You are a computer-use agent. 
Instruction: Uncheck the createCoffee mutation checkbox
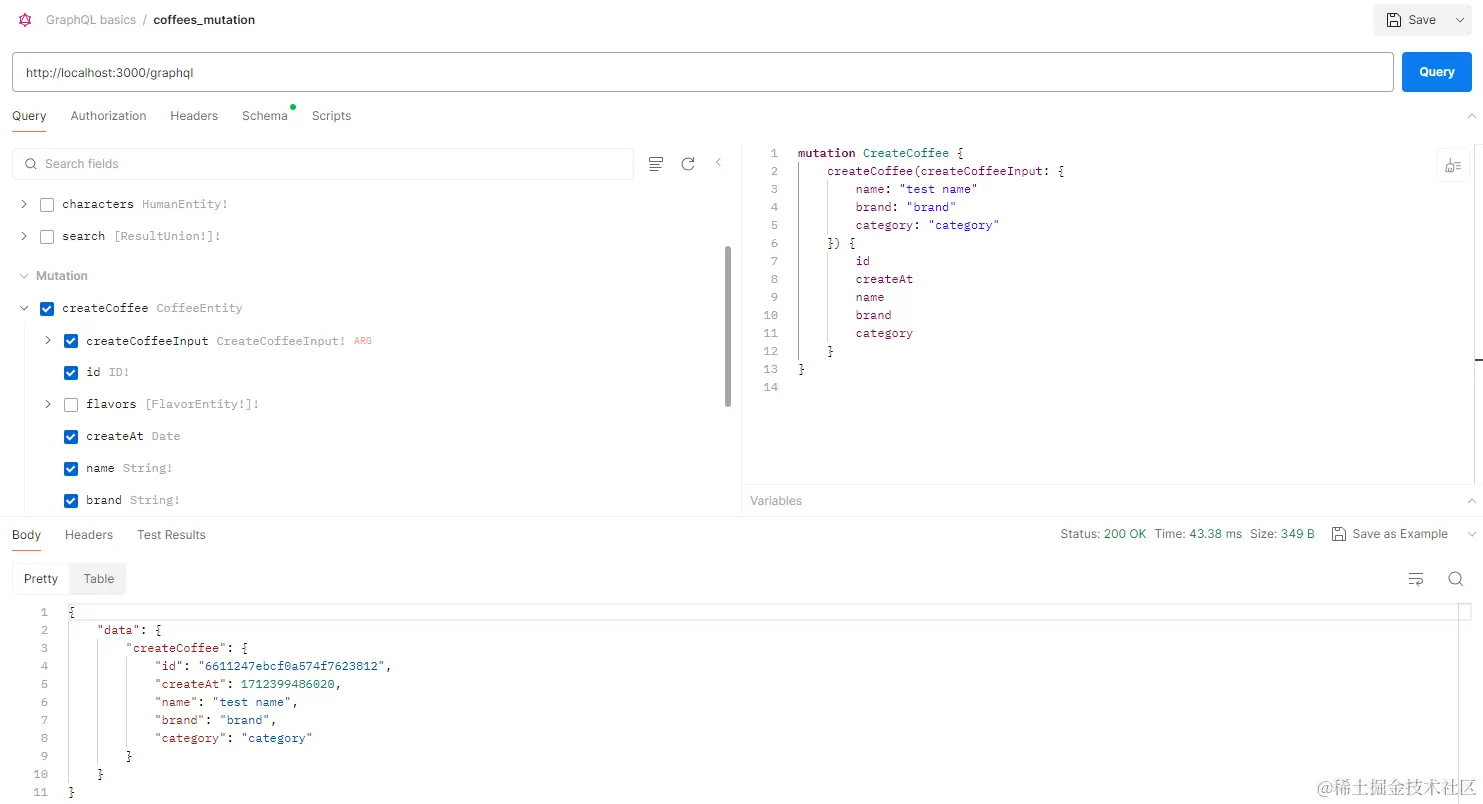point(47,309)
